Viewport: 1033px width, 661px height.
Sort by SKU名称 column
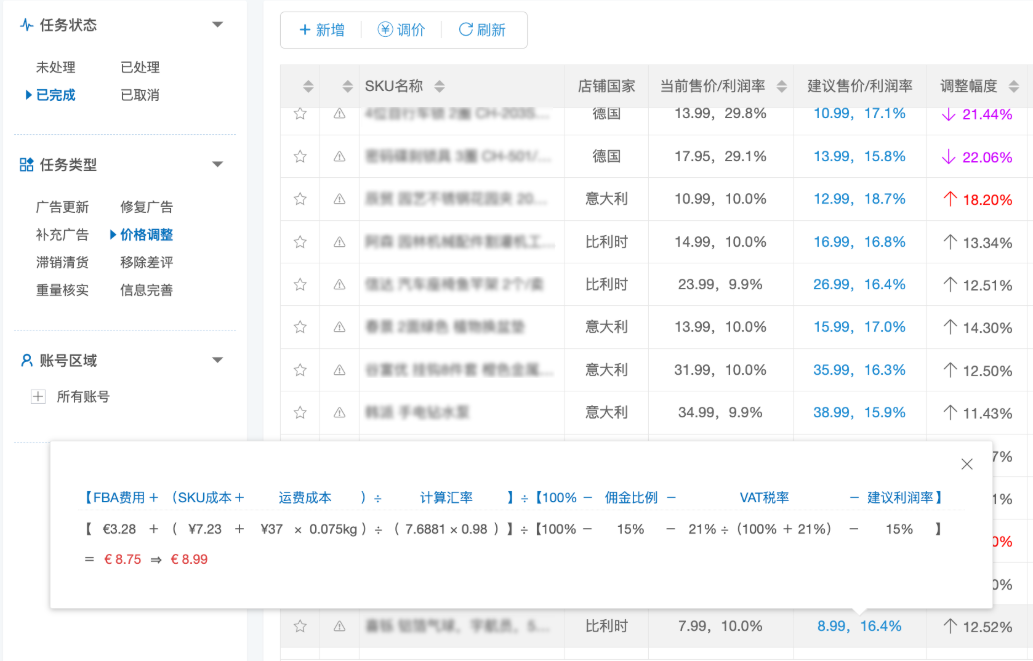tap(439, 86)
